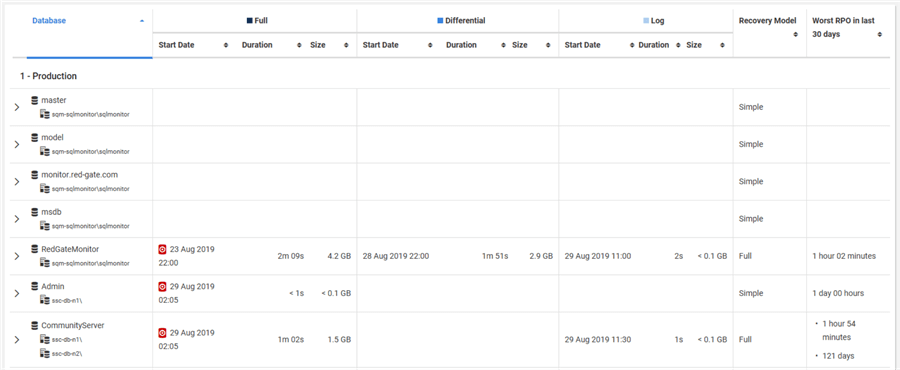Click red alert icon for RedGateMonitor full backup
Viewport: 900px width, 370px height.
coord(162,250)
